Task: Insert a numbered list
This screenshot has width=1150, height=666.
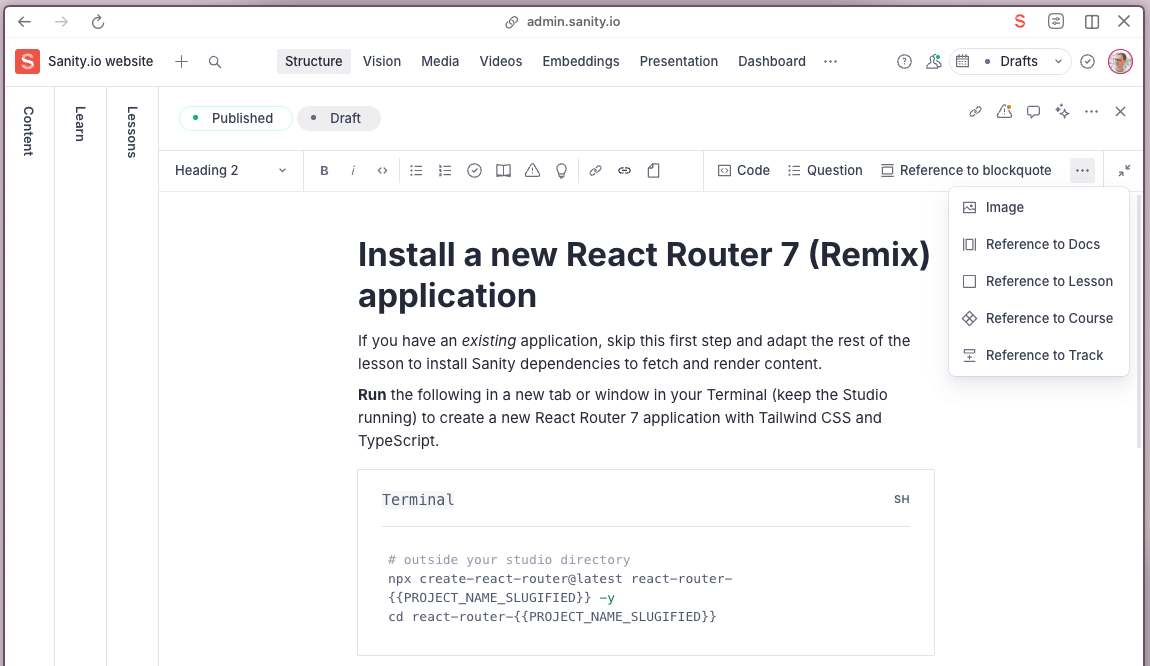Action: tap(445, 170)
